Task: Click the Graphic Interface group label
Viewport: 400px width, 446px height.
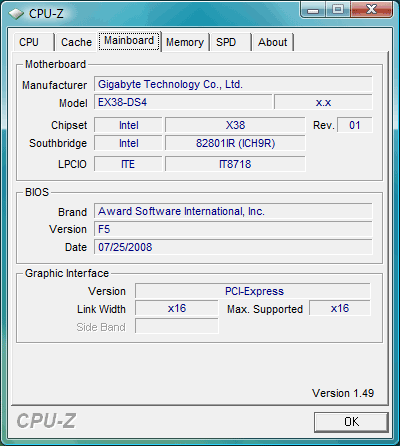Action: tap(67, 273)
